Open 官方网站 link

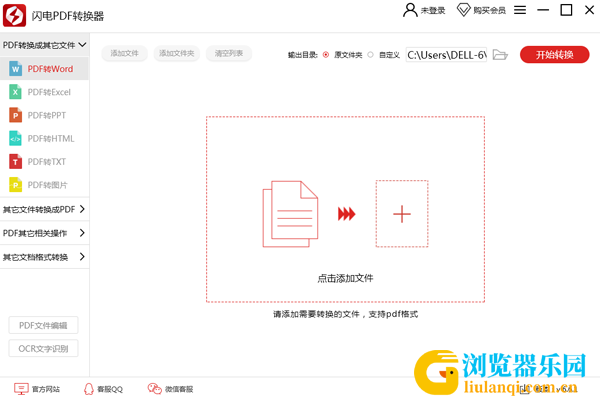[x=46, y=389]
